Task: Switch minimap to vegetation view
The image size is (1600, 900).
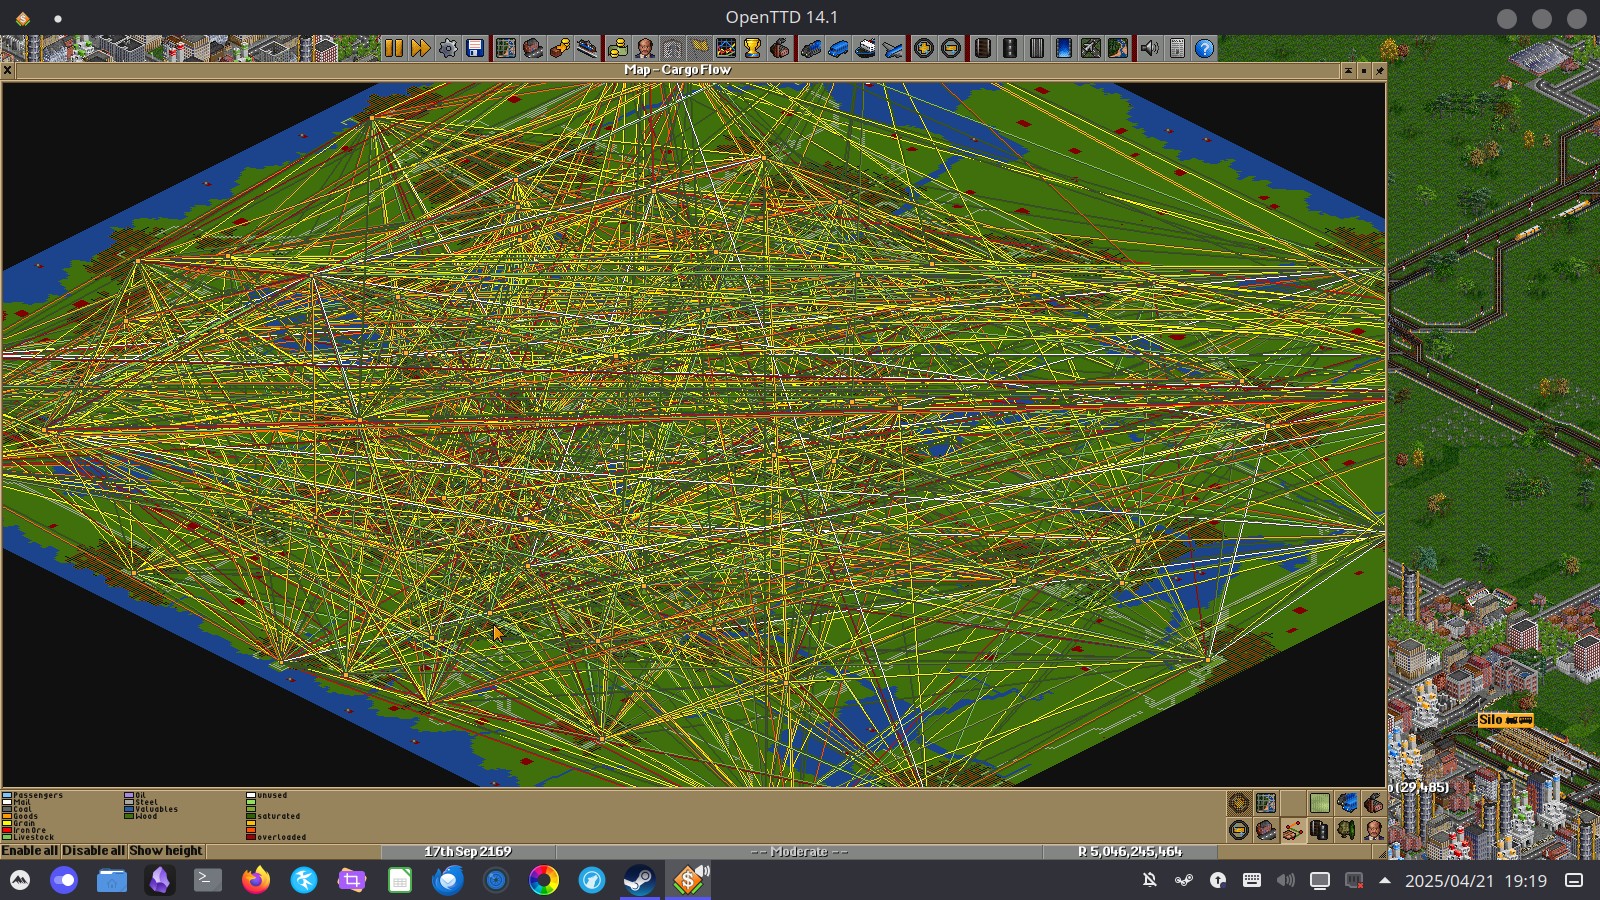Action: click(1347, 830)
